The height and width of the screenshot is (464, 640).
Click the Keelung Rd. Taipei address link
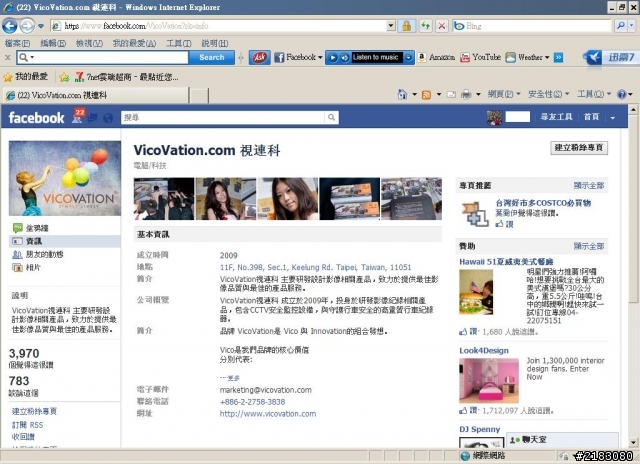tap(316, 267)
